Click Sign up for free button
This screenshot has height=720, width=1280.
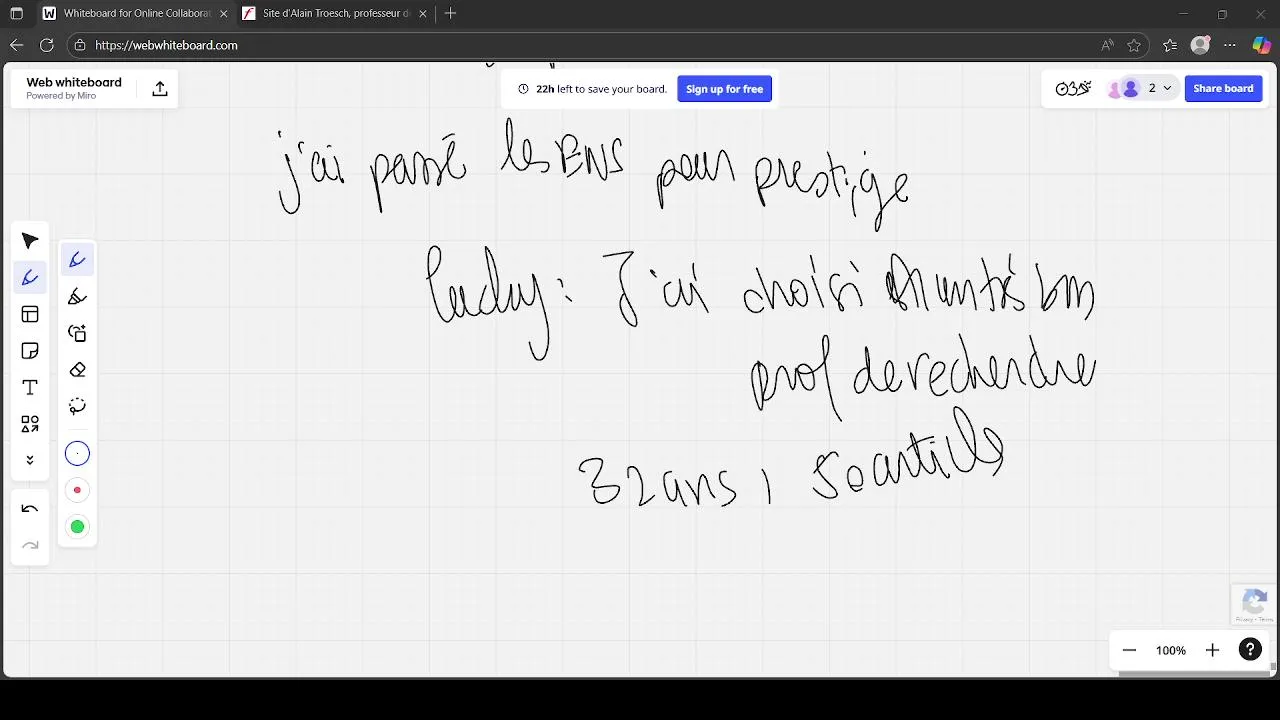click(x=724, y=89)
